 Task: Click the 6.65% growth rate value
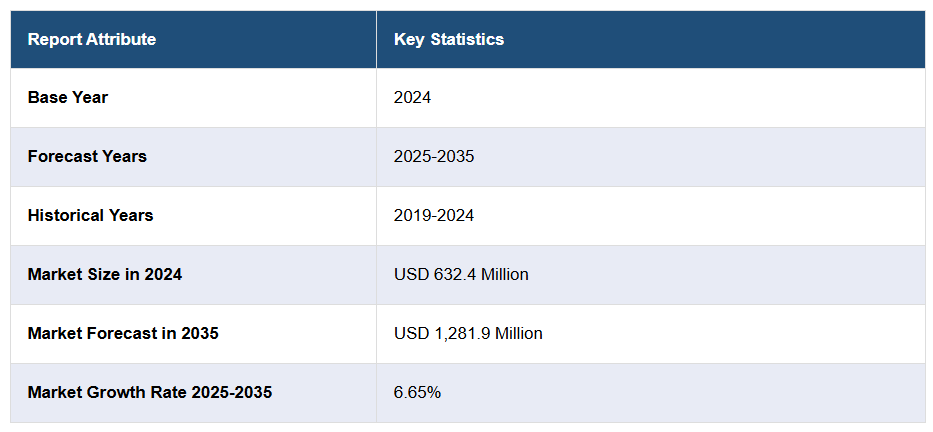(417, 392)
